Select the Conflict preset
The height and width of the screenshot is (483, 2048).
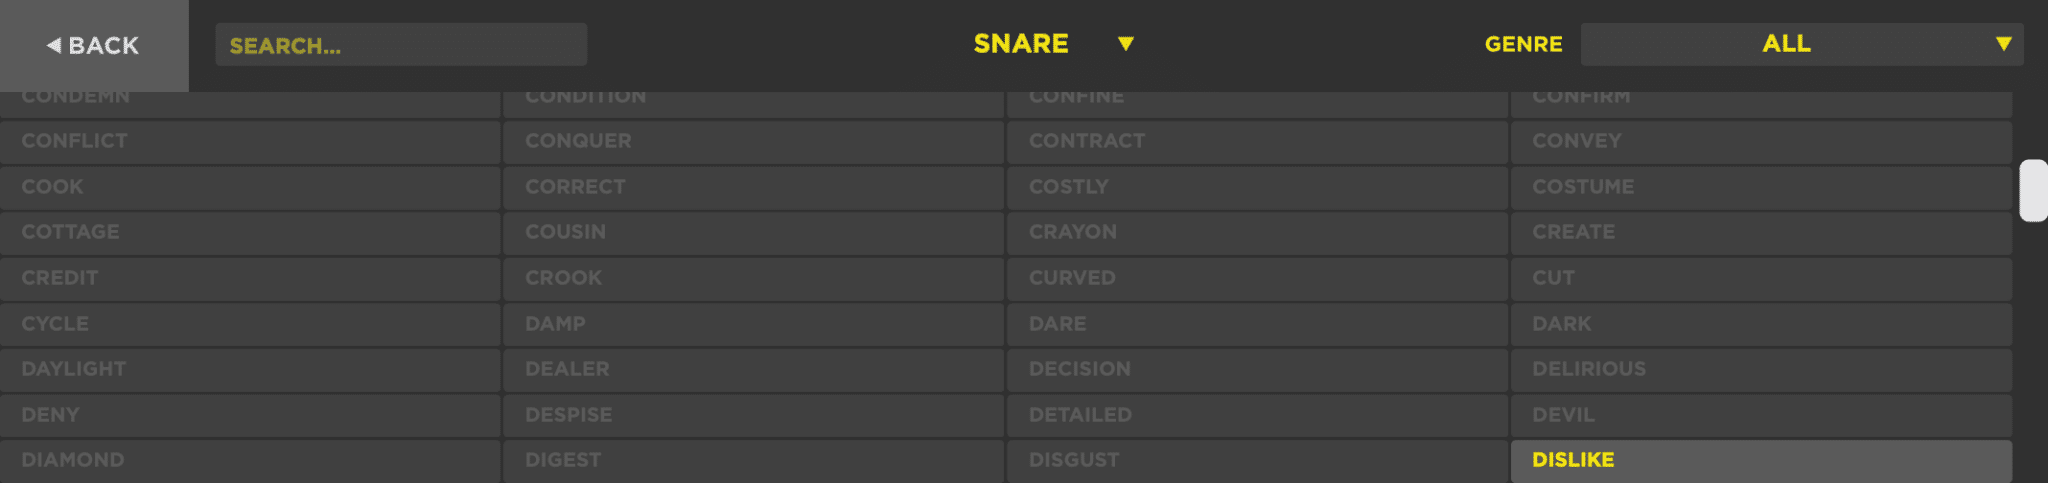pos(250,141)
